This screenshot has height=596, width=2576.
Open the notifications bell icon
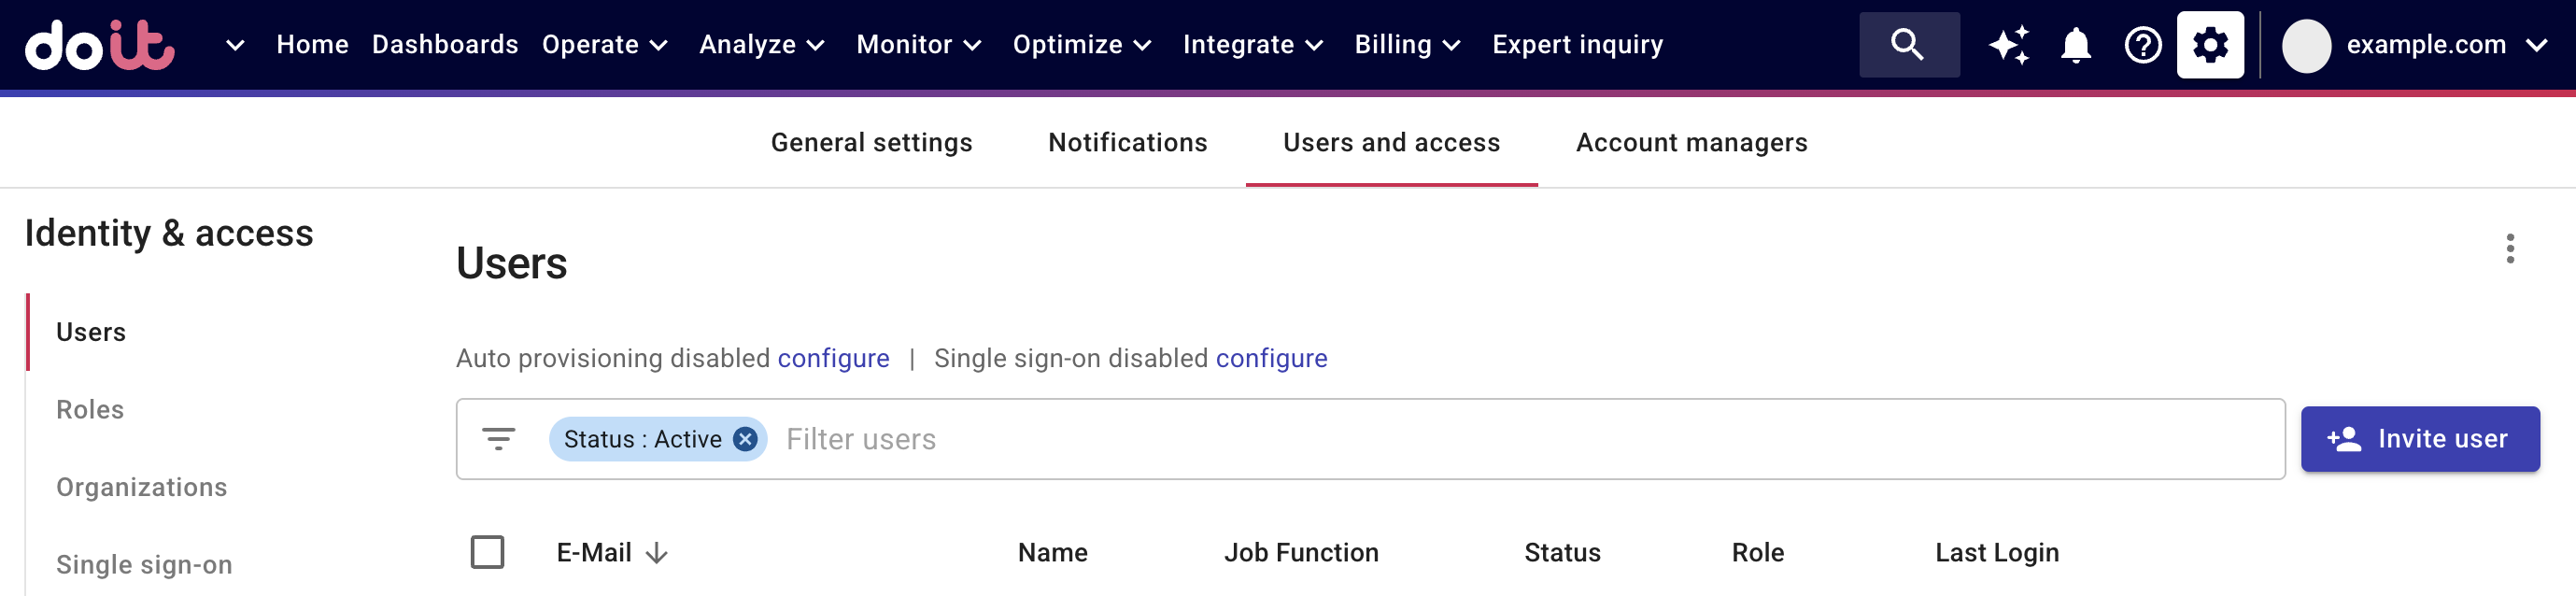coord(2076,45)
